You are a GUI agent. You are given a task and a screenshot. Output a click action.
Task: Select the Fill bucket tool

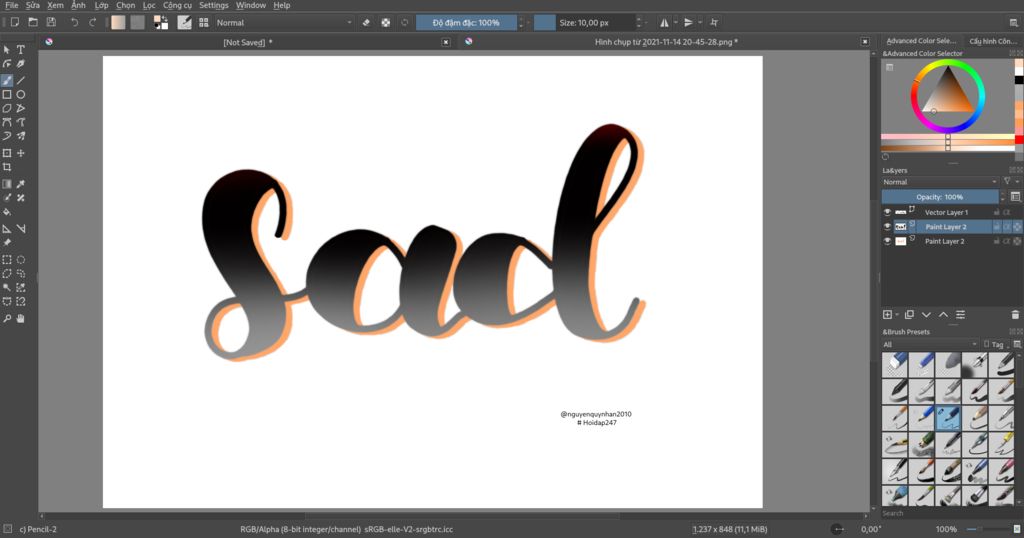click(7, 212)
